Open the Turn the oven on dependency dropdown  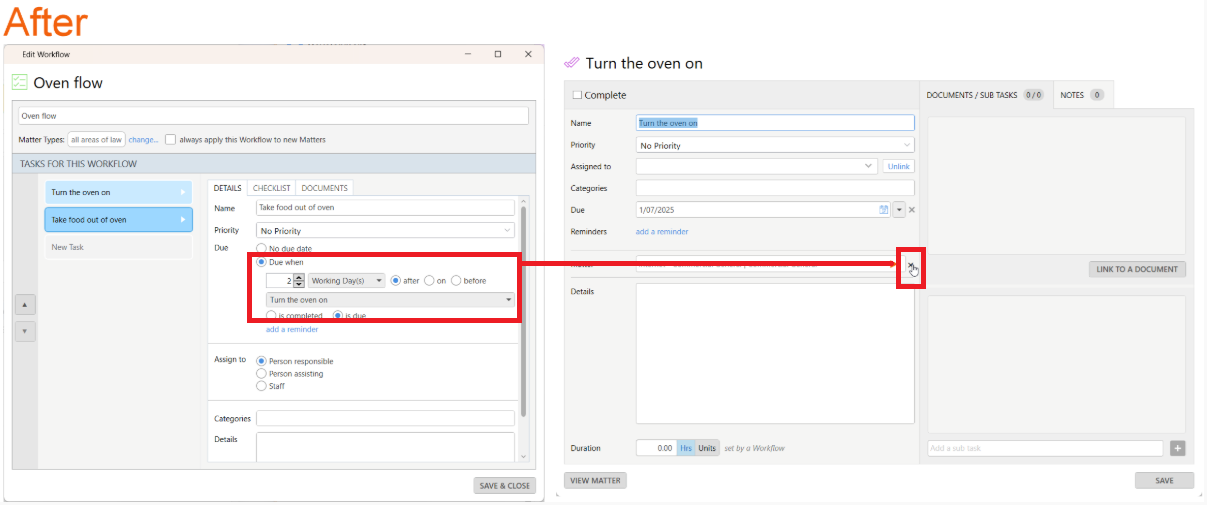(390, 299)
